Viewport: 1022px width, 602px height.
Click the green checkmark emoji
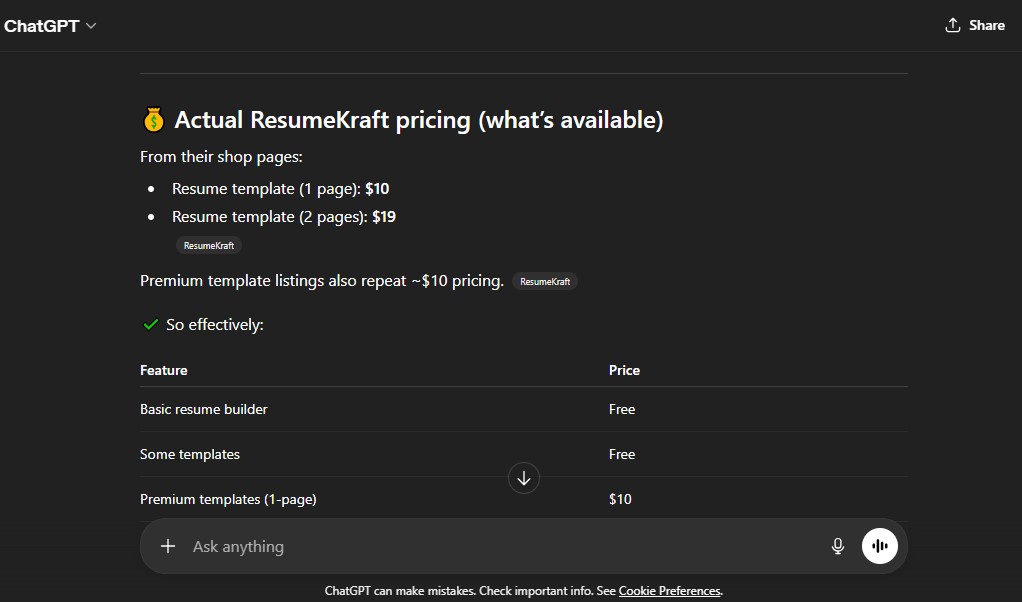(x=150, y=324)
